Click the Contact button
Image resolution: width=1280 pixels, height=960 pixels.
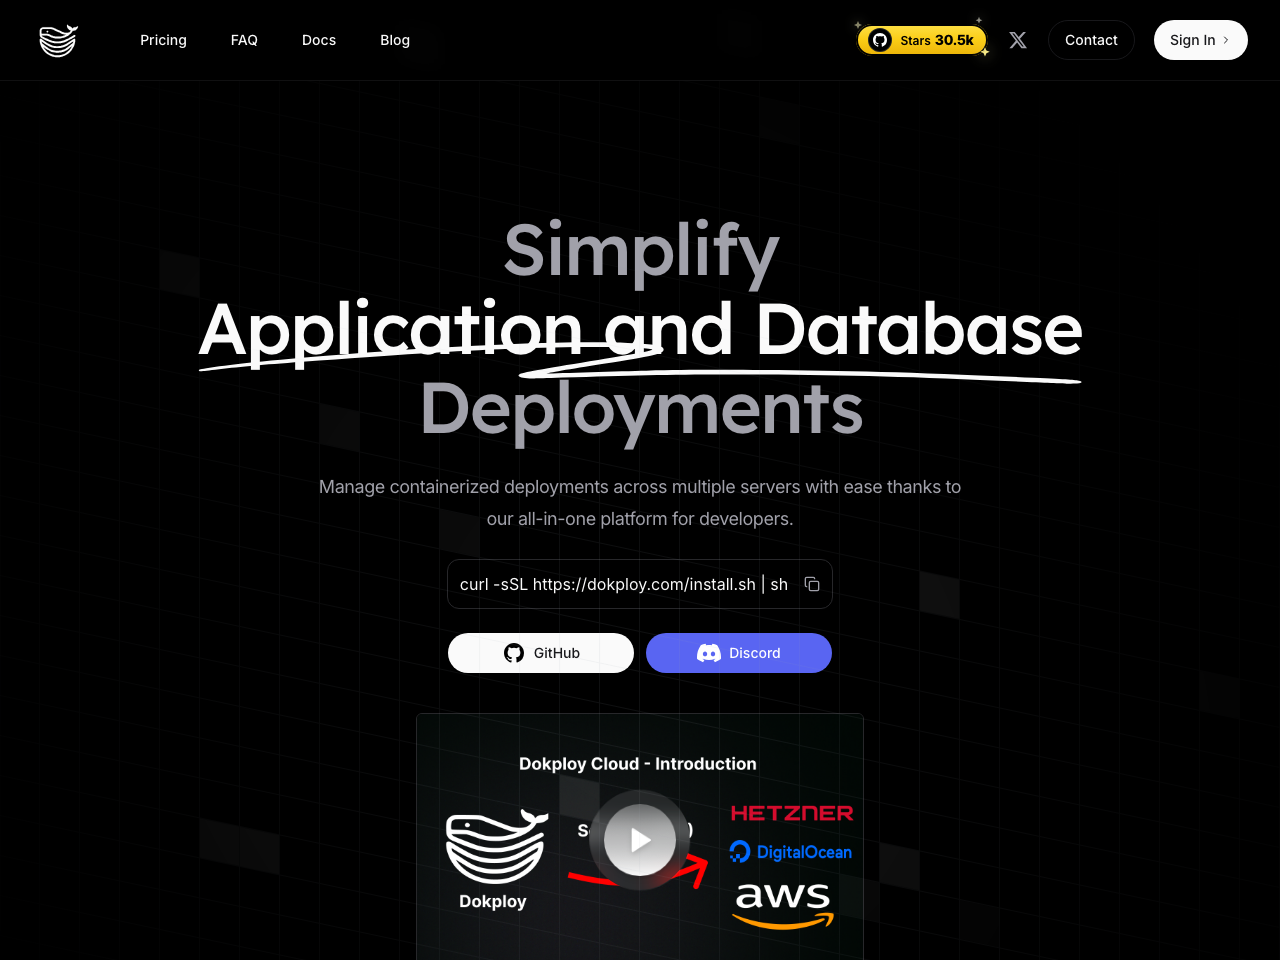point(1091,40)
